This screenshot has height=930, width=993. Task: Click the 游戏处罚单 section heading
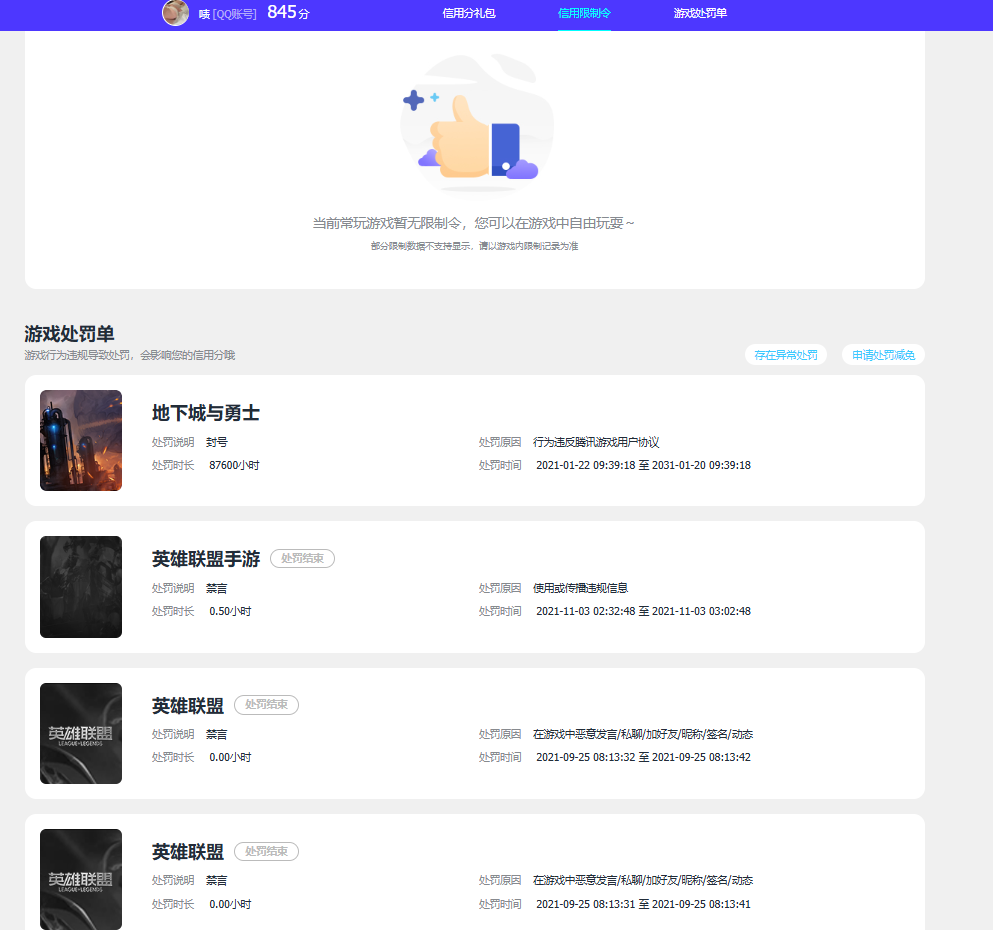click(x=69, y=334)
